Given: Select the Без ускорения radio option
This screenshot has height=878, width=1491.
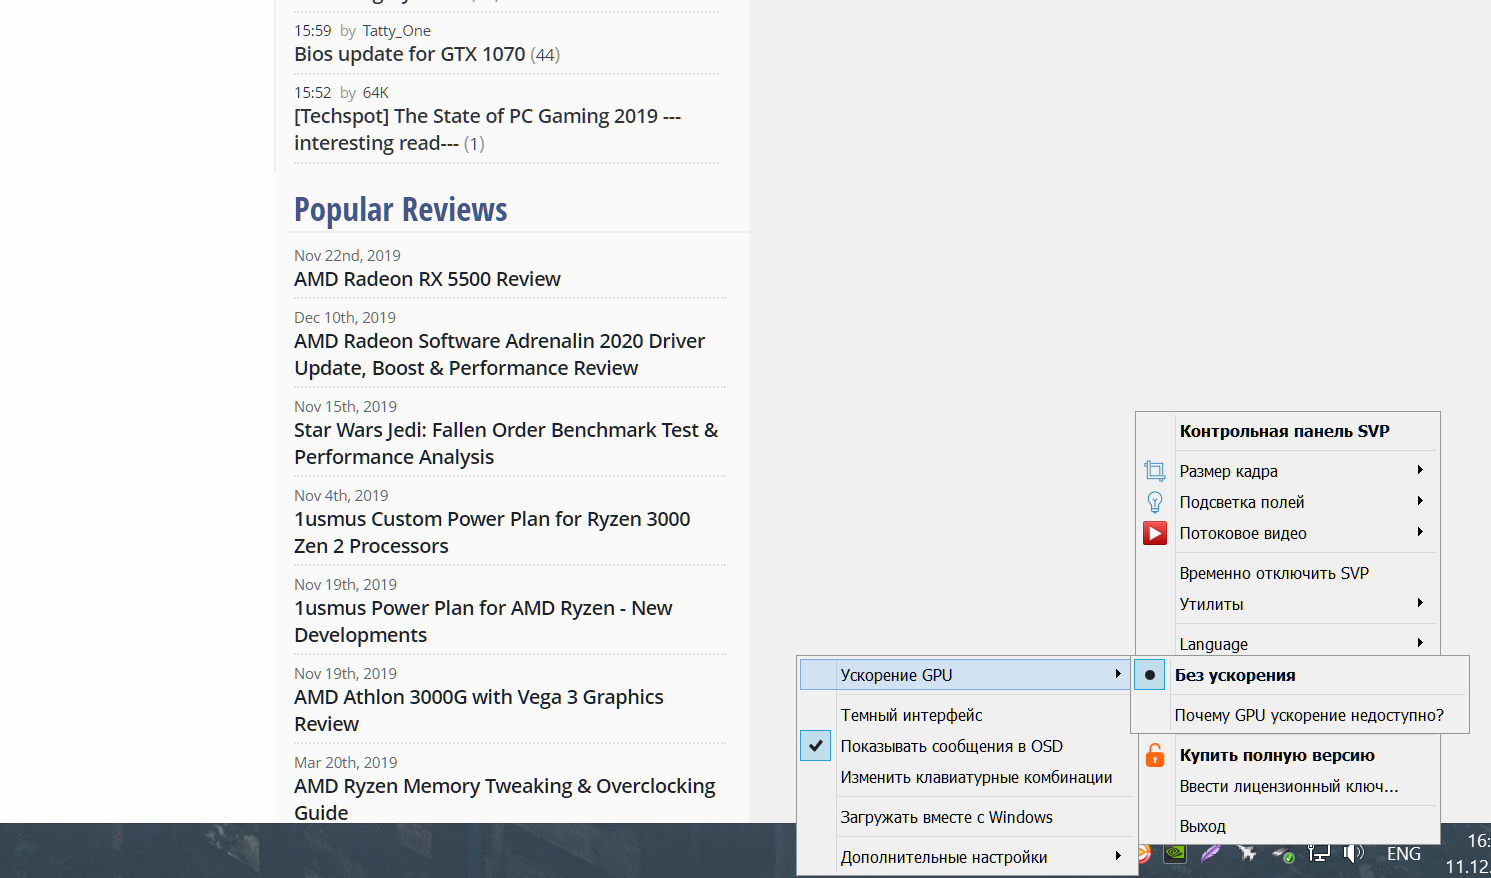Looking at the screenshot, I should click(x=1150, y=675).
